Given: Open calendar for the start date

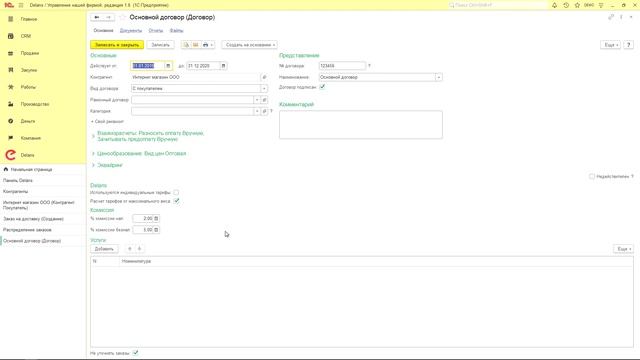Looking at the screenshot, I should click(168, 66).
